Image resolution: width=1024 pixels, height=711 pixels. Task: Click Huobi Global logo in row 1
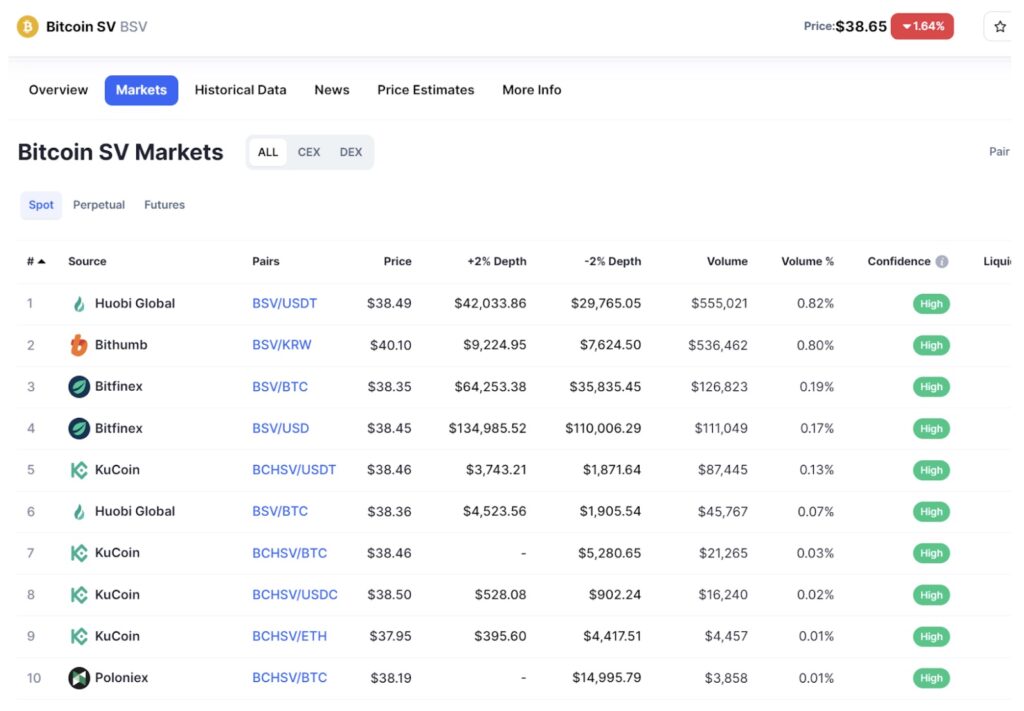79,304
